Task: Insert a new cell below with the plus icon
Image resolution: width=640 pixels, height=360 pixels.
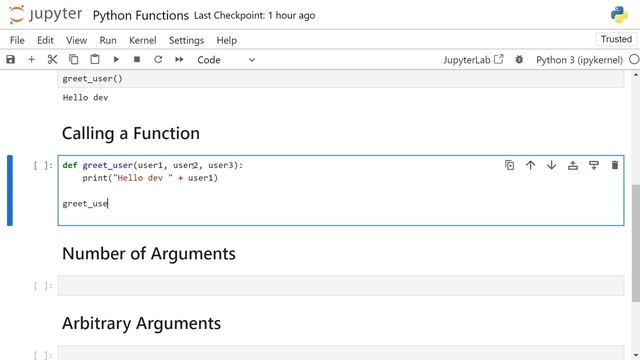Action: (31, 60)
